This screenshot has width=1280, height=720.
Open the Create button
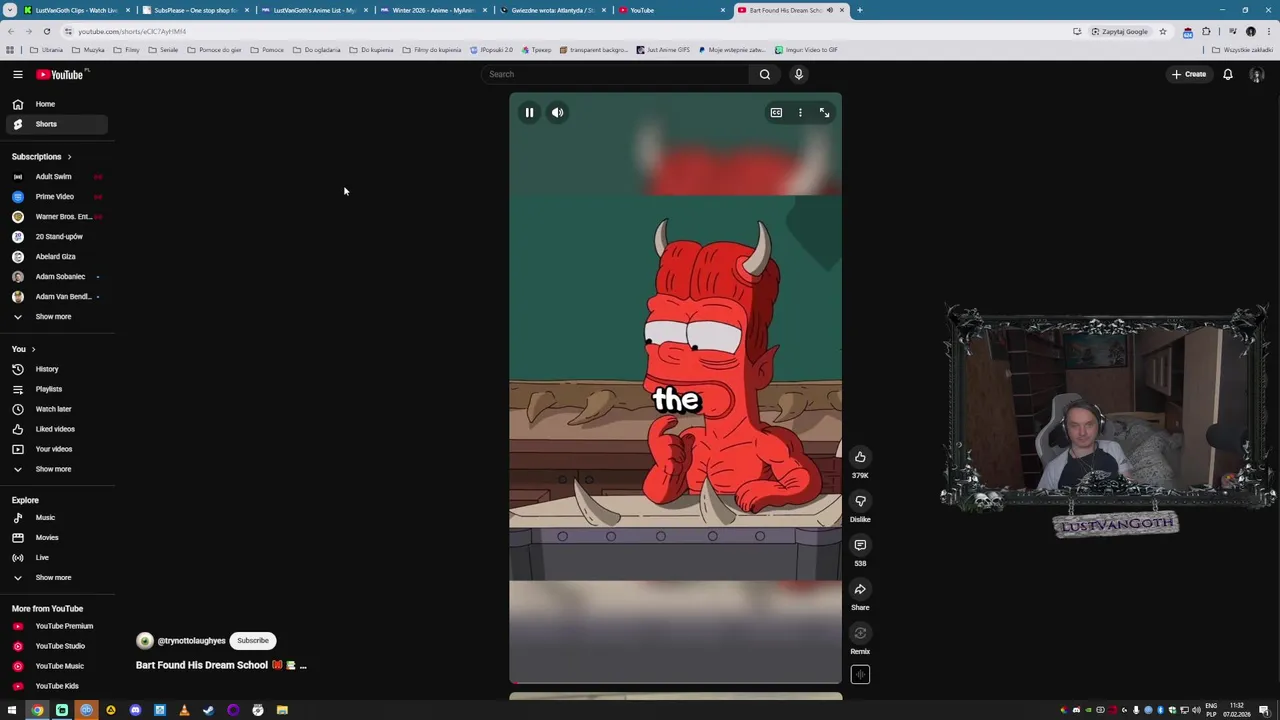pyautogui.click(x=1189, y=74)
